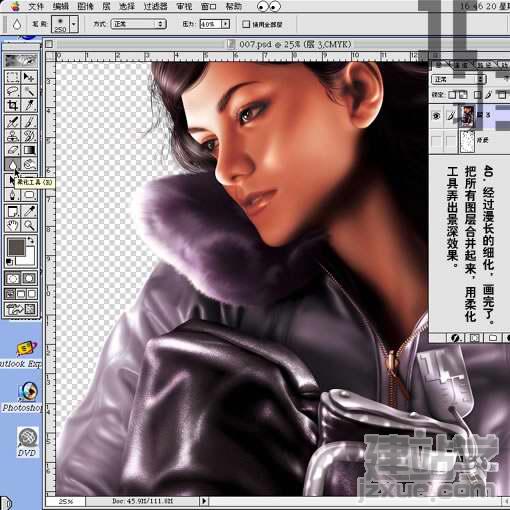Viewport: 510px width, 510px height.
Task: Select the Rectangular Marquee tool
Action: tap(12, 77)
